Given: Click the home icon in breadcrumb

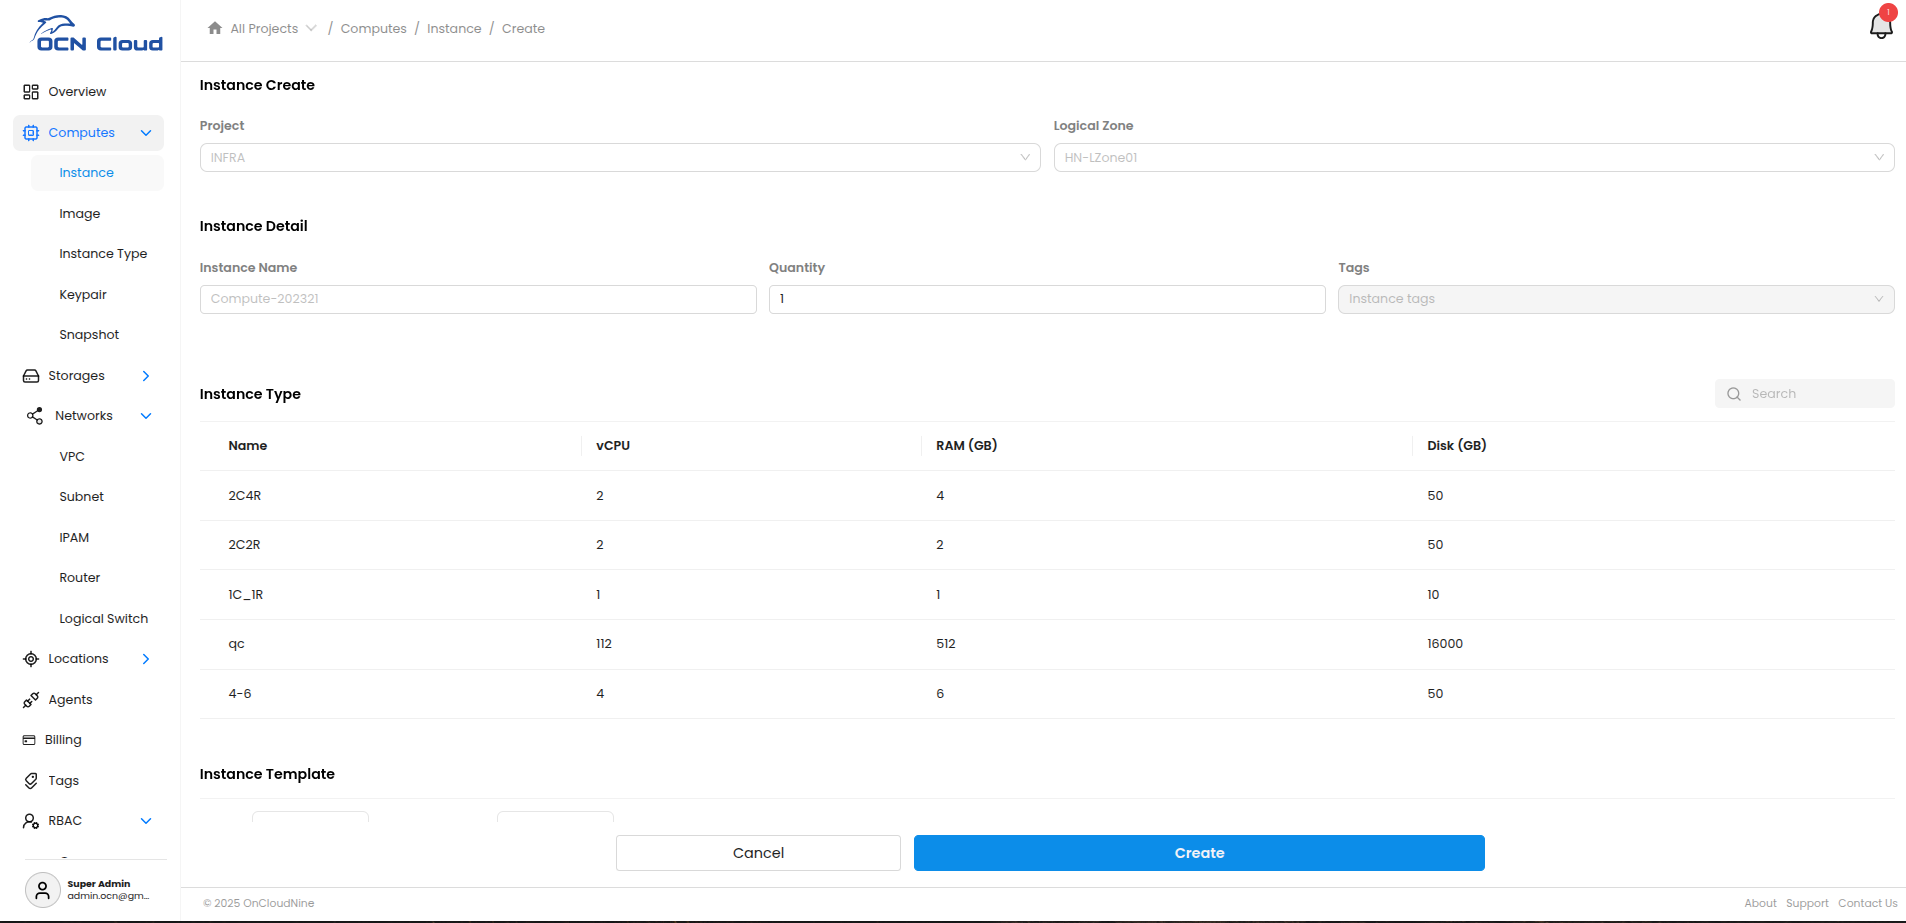Looking at the screenshot, I should [x=215, y=28].
